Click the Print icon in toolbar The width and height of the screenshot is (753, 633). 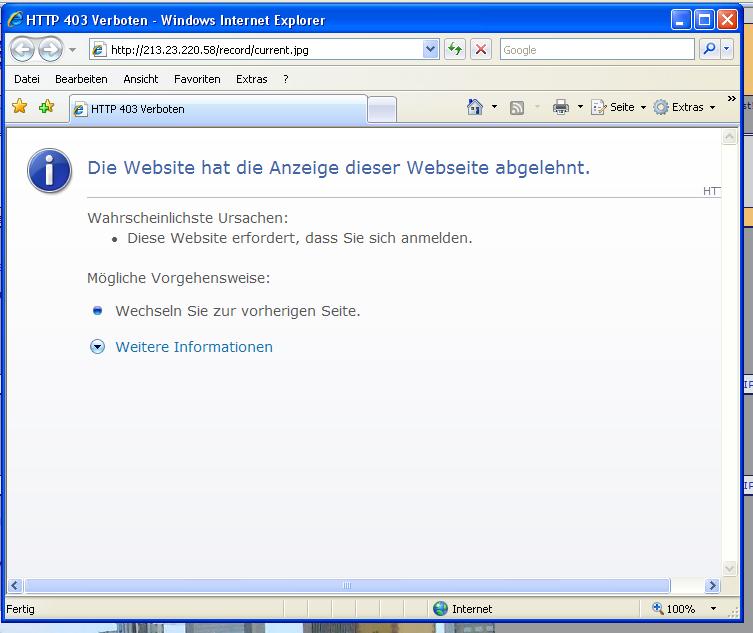561,107
